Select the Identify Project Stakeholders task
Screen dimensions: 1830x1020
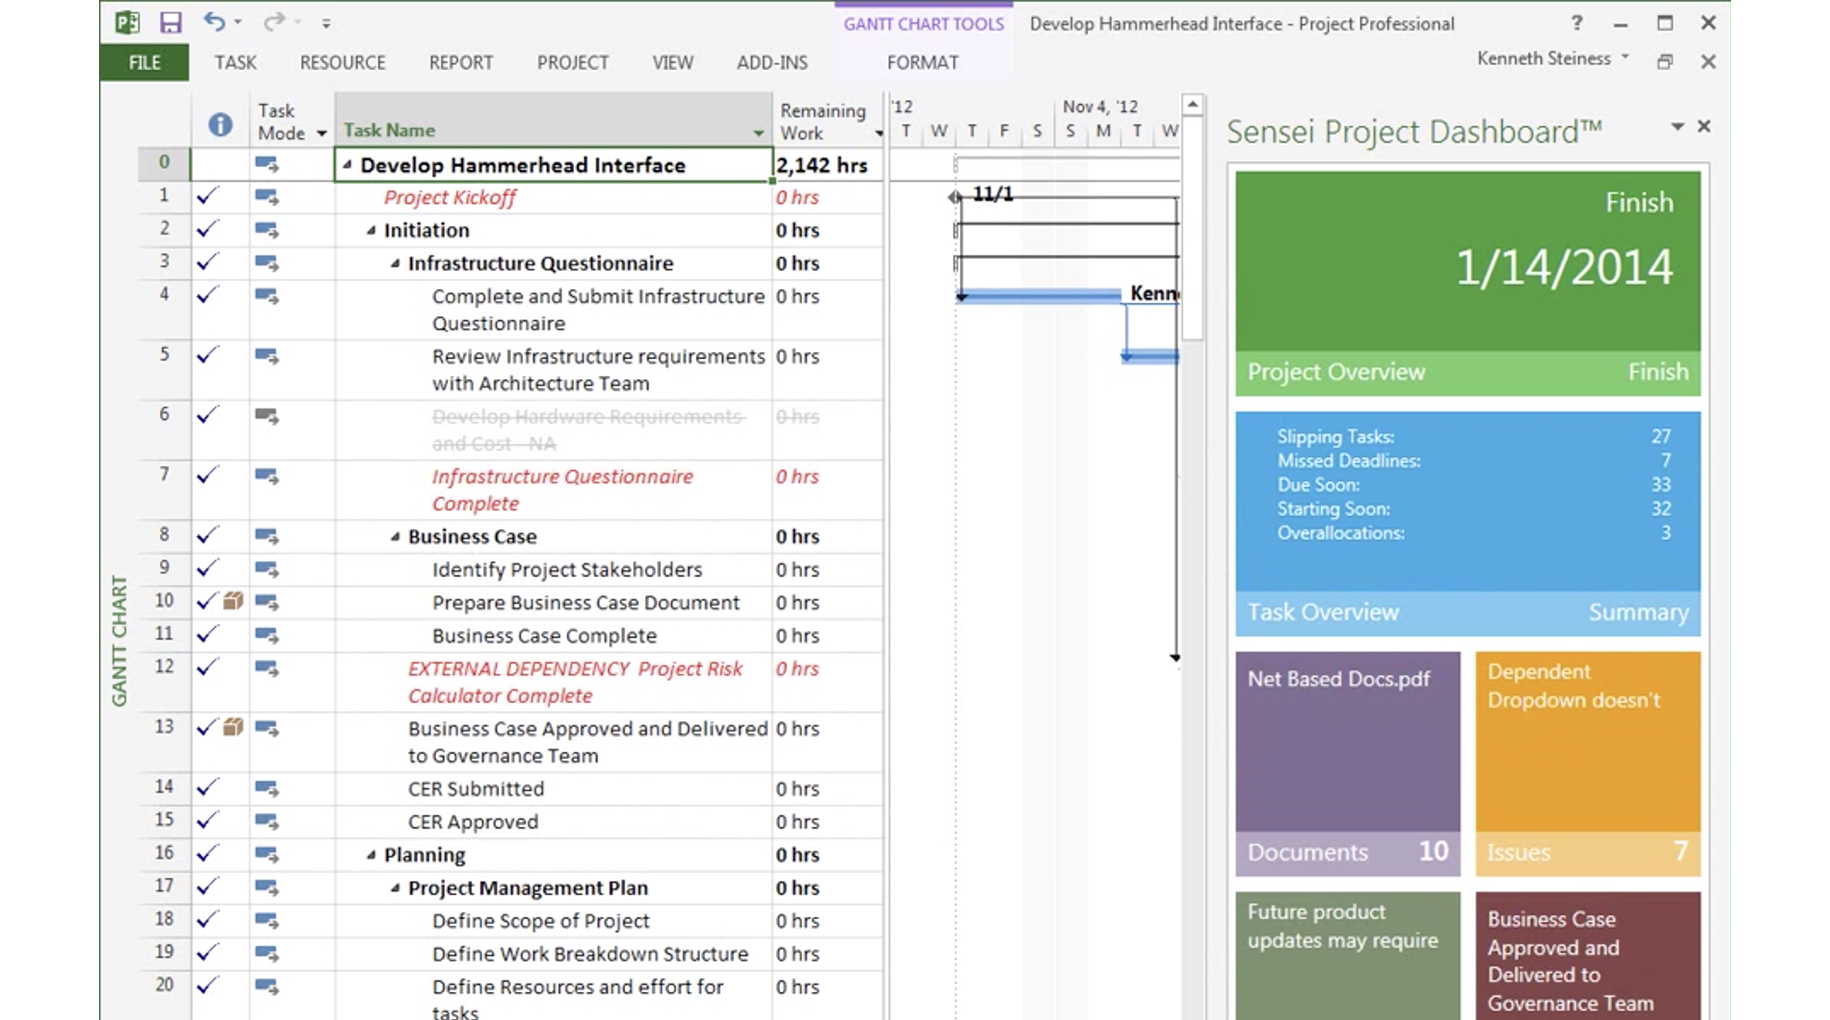coord(567,569)
